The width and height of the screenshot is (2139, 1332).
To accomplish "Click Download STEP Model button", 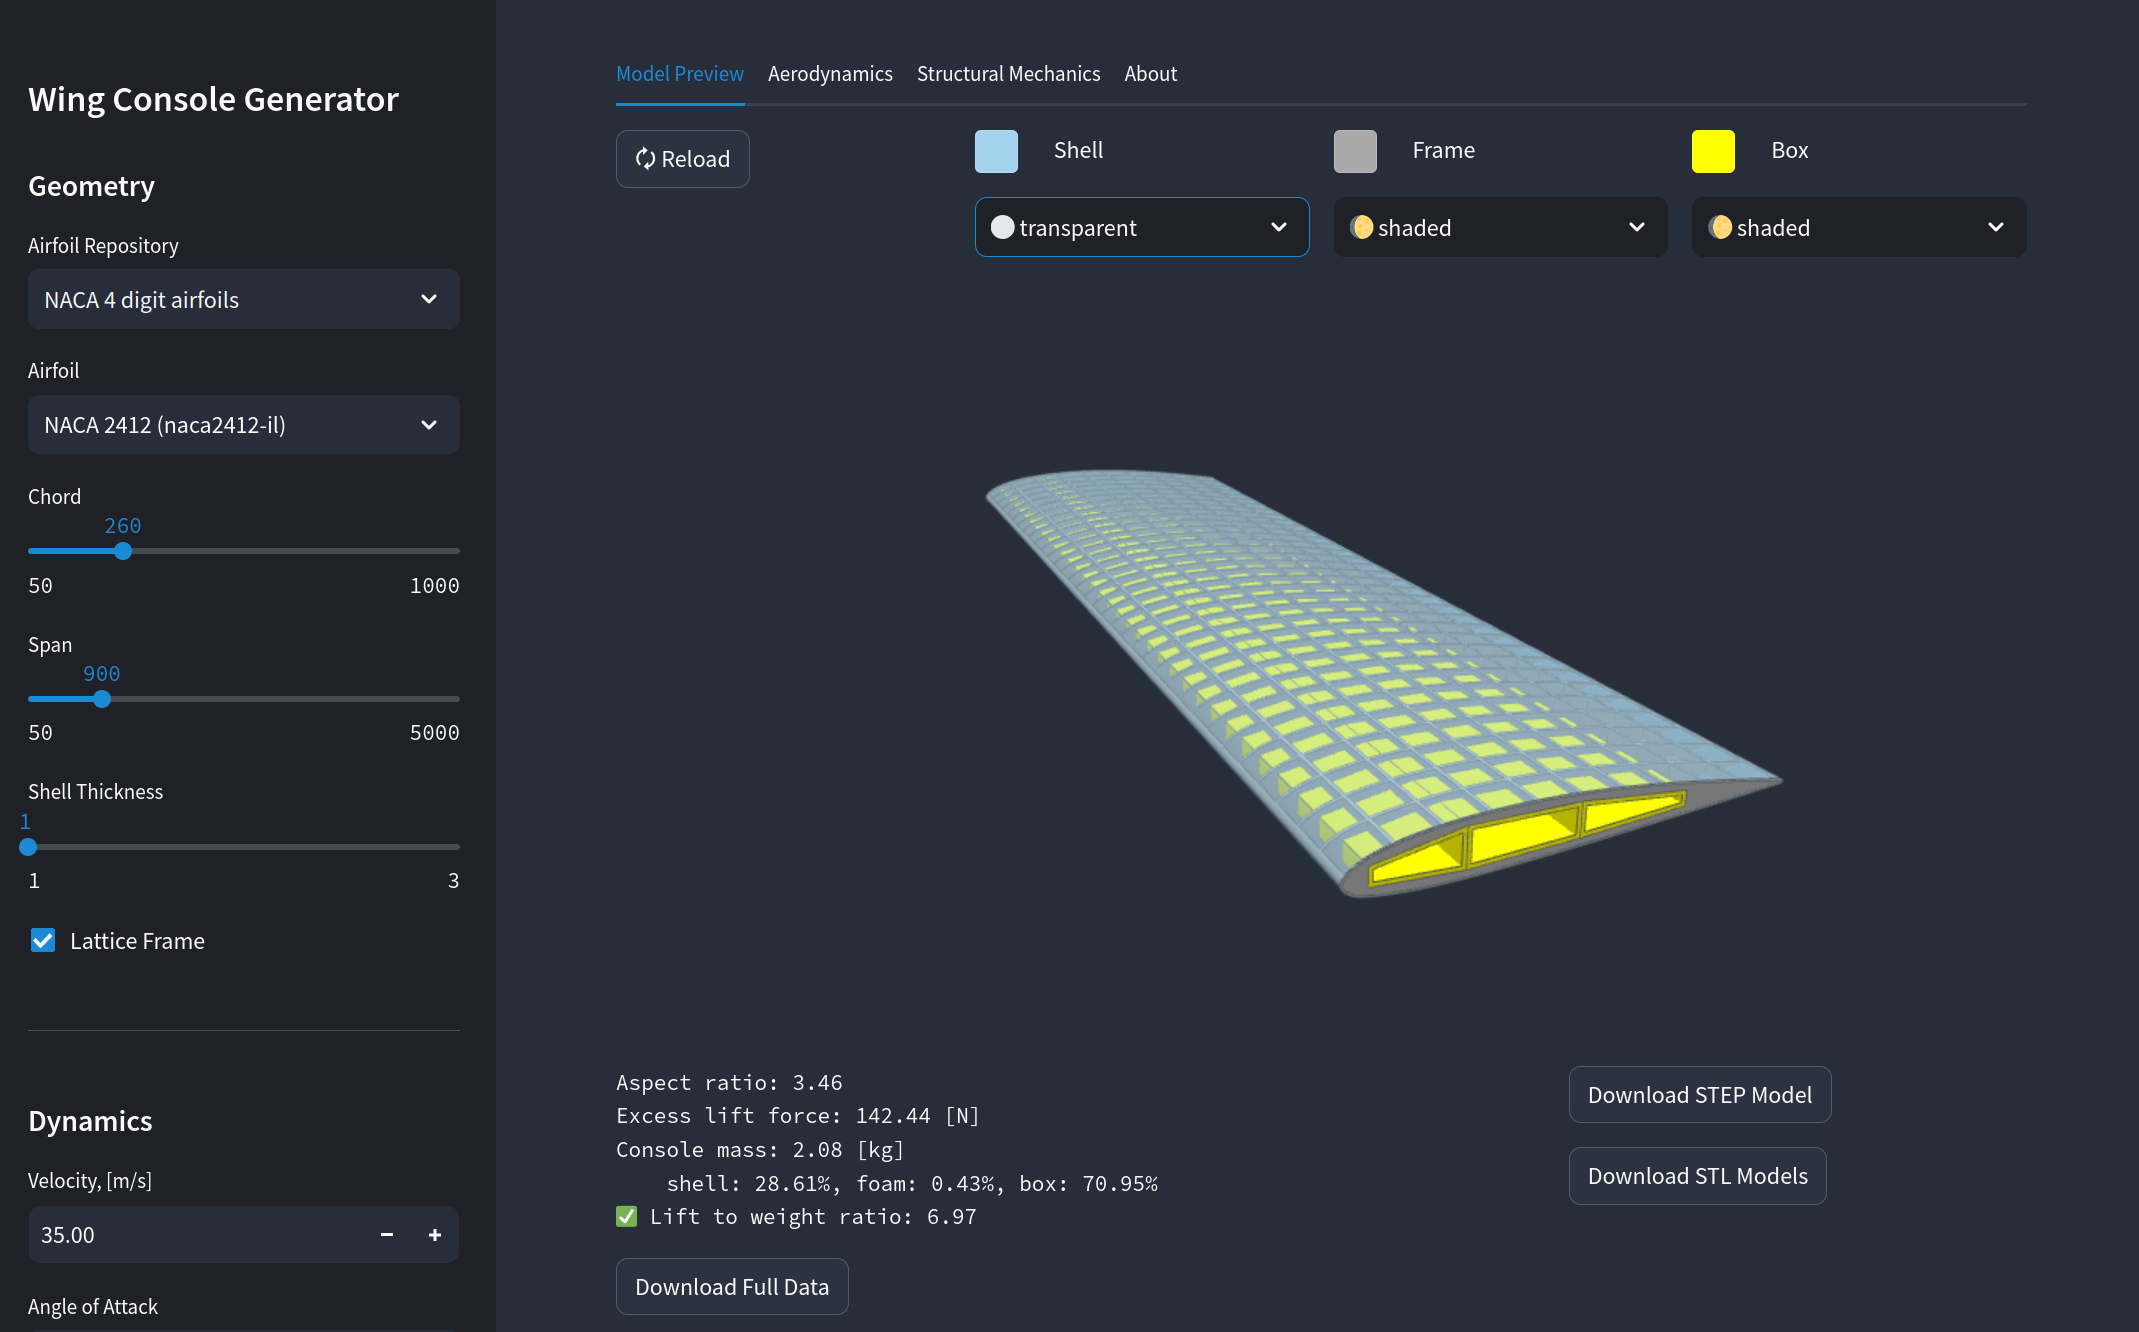I will pyautogui.click(x=1699, y=1095).
